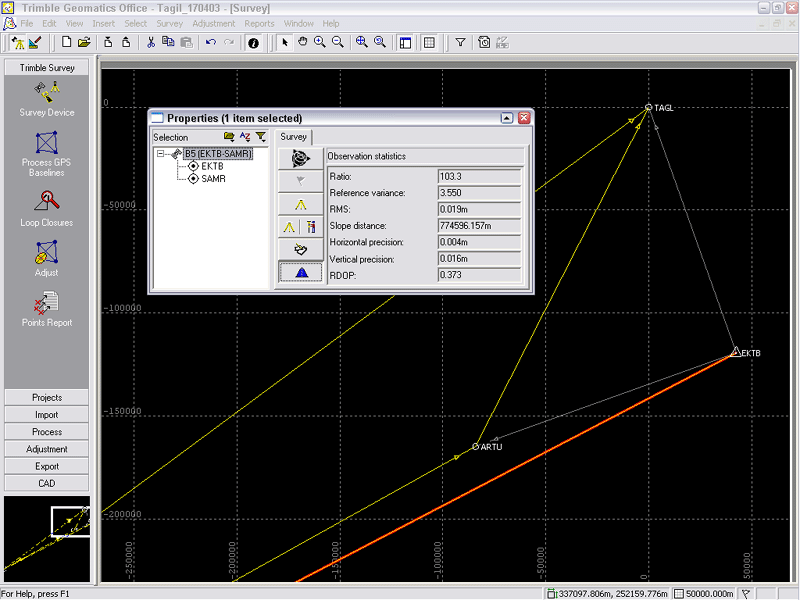Image resolution: width=800 pixels, height=600 pixels.
Task: Toggle the observation statistics page button
Action: pos(300,272)
